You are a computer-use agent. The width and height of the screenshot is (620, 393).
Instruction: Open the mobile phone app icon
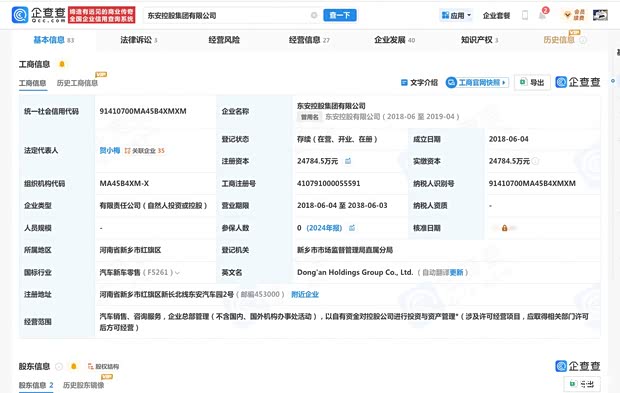coord(525,15)
